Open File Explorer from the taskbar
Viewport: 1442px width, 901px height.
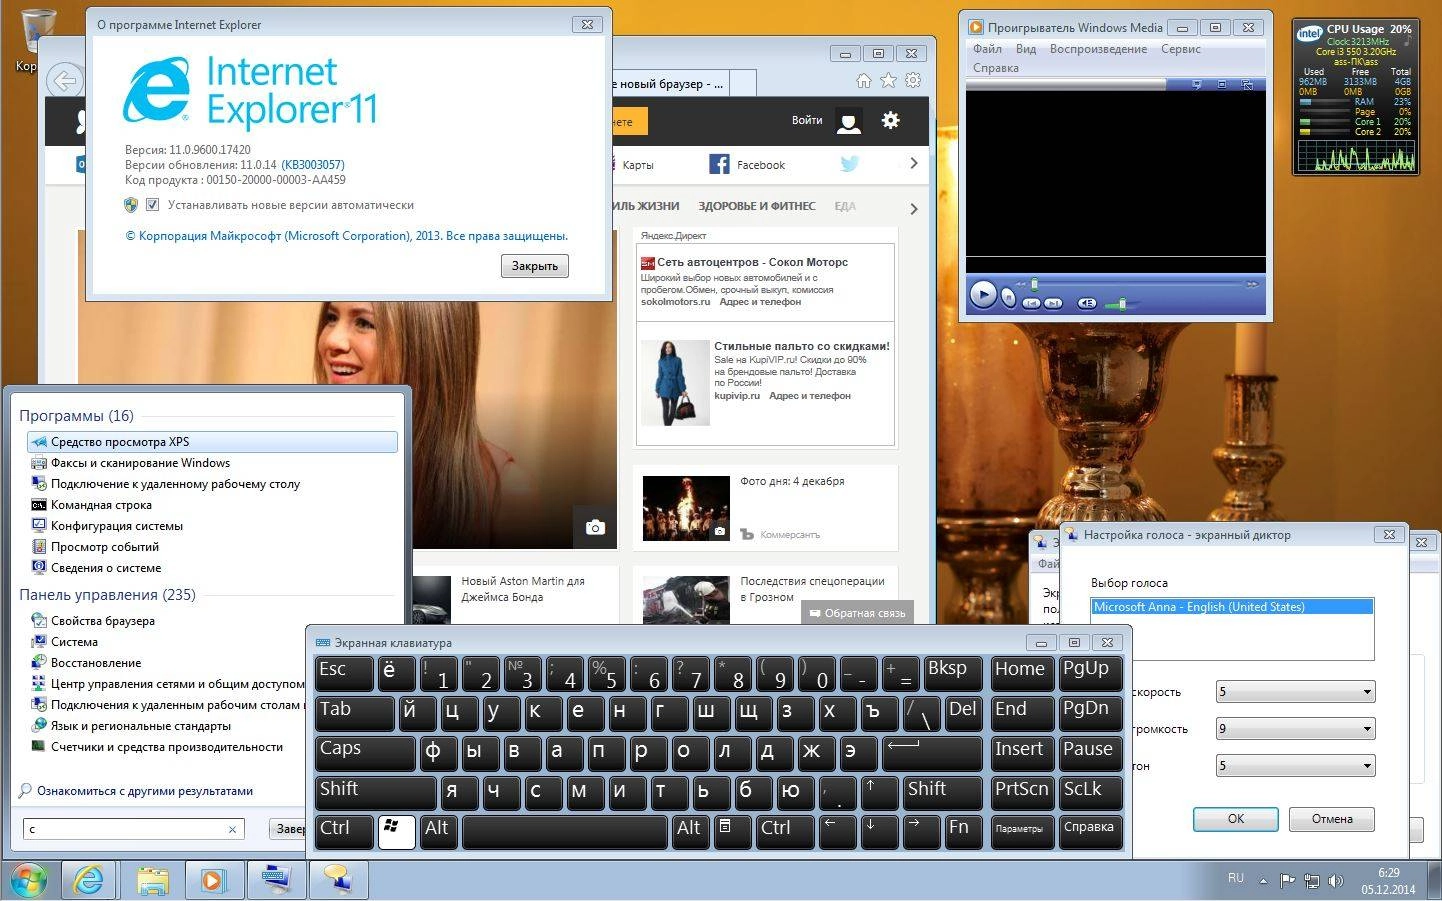(x=152, y=880)
